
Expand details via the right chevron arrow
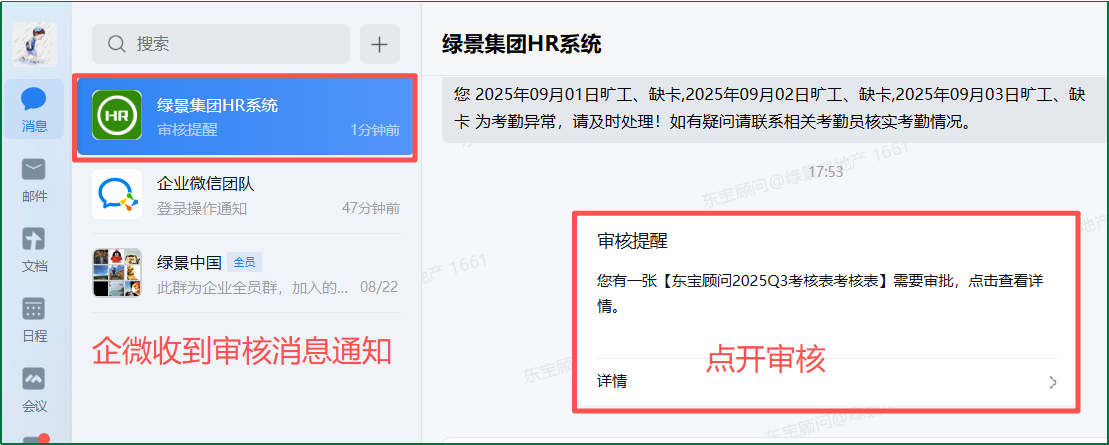click(1052, 382)
